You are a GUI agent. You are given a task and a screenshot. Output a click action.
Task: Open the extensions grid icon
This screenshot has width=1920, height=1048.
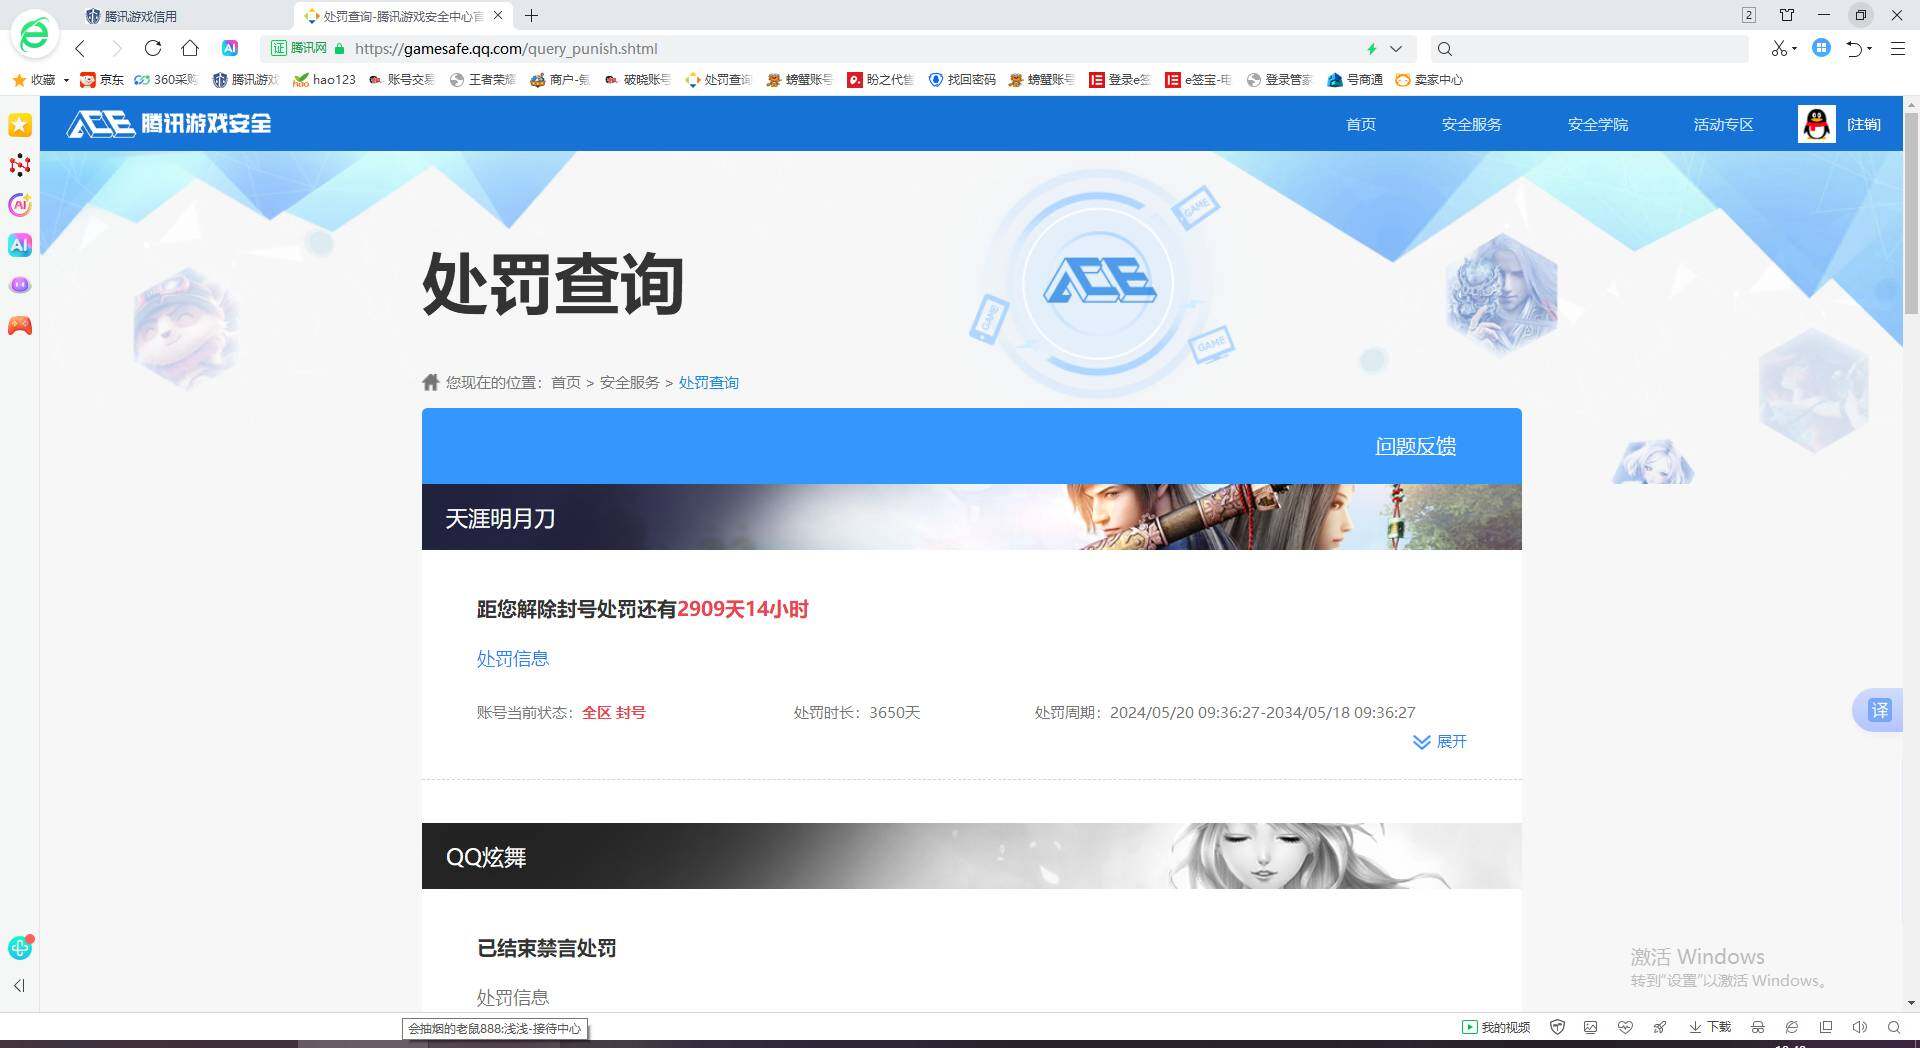[1822, 47]
